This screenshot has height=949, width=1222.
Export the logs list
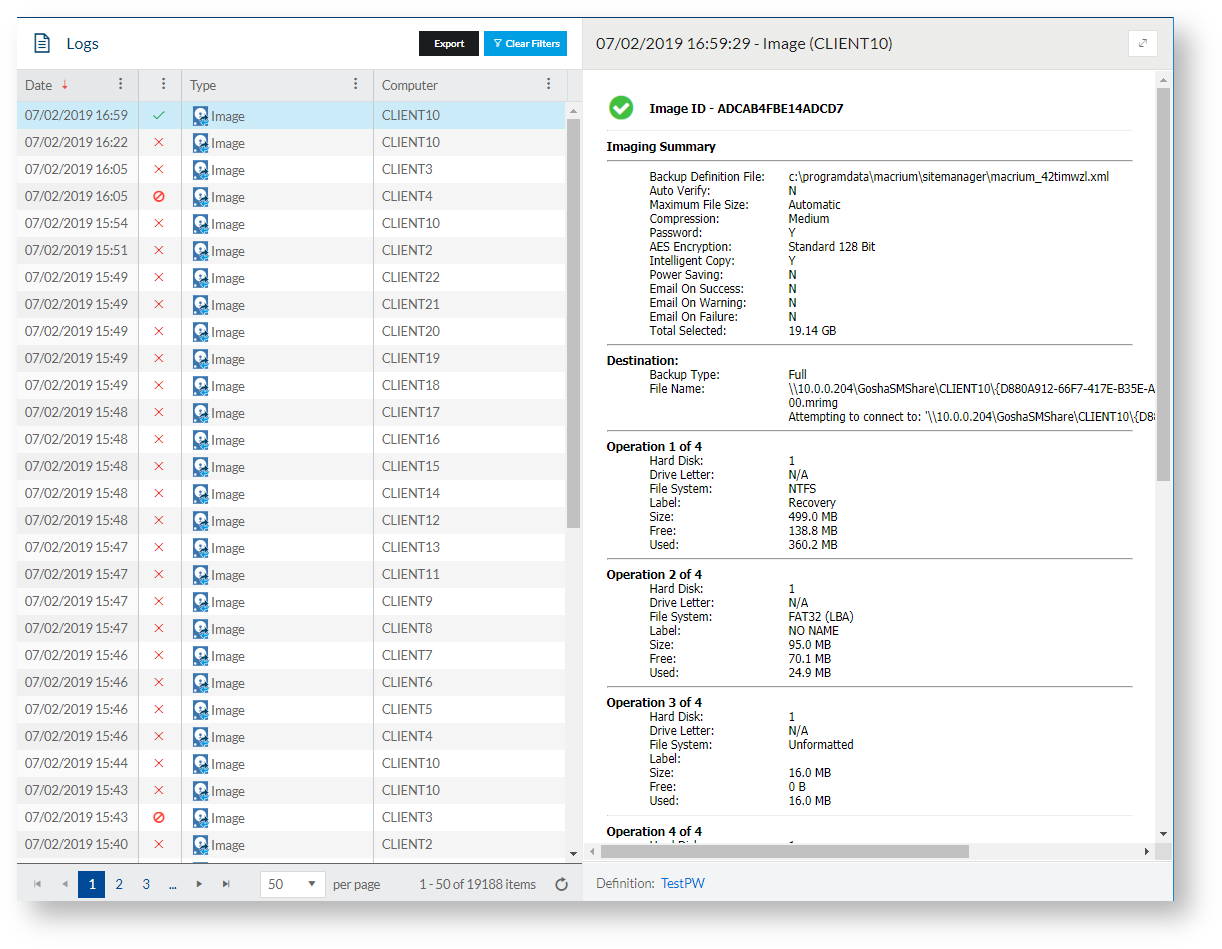pos(449,43)
